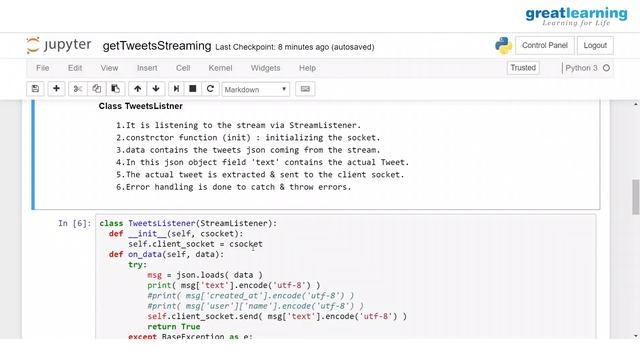Copy selected cells icon
640x360 pixels.
pyautogui.click(x=97, y=89)
